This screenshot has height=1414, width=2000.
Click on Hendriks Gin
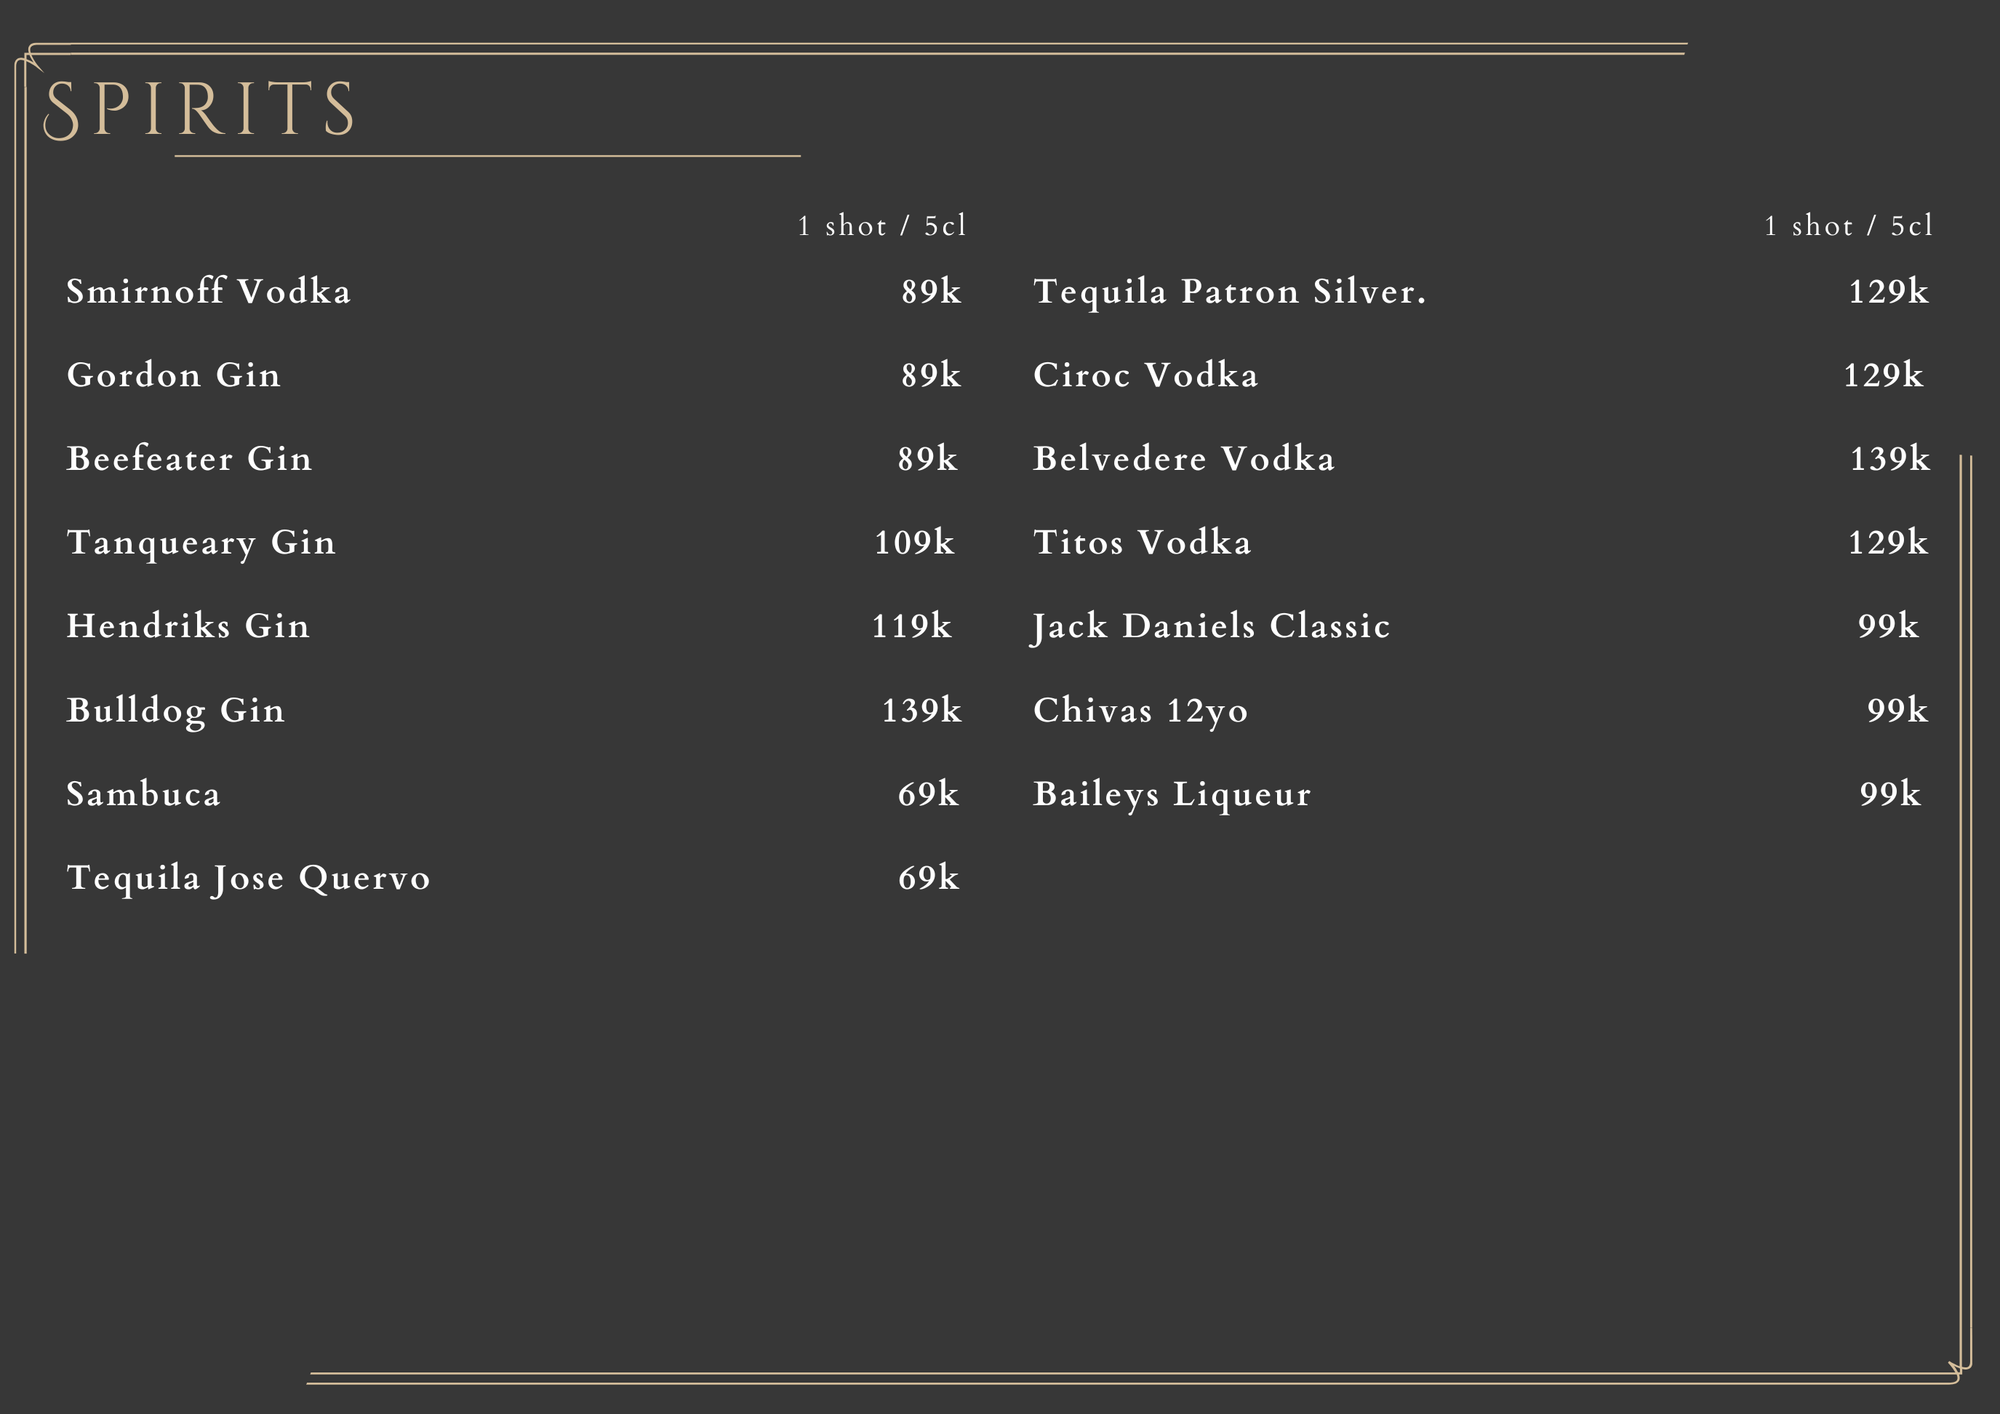(x=189, y=626)
